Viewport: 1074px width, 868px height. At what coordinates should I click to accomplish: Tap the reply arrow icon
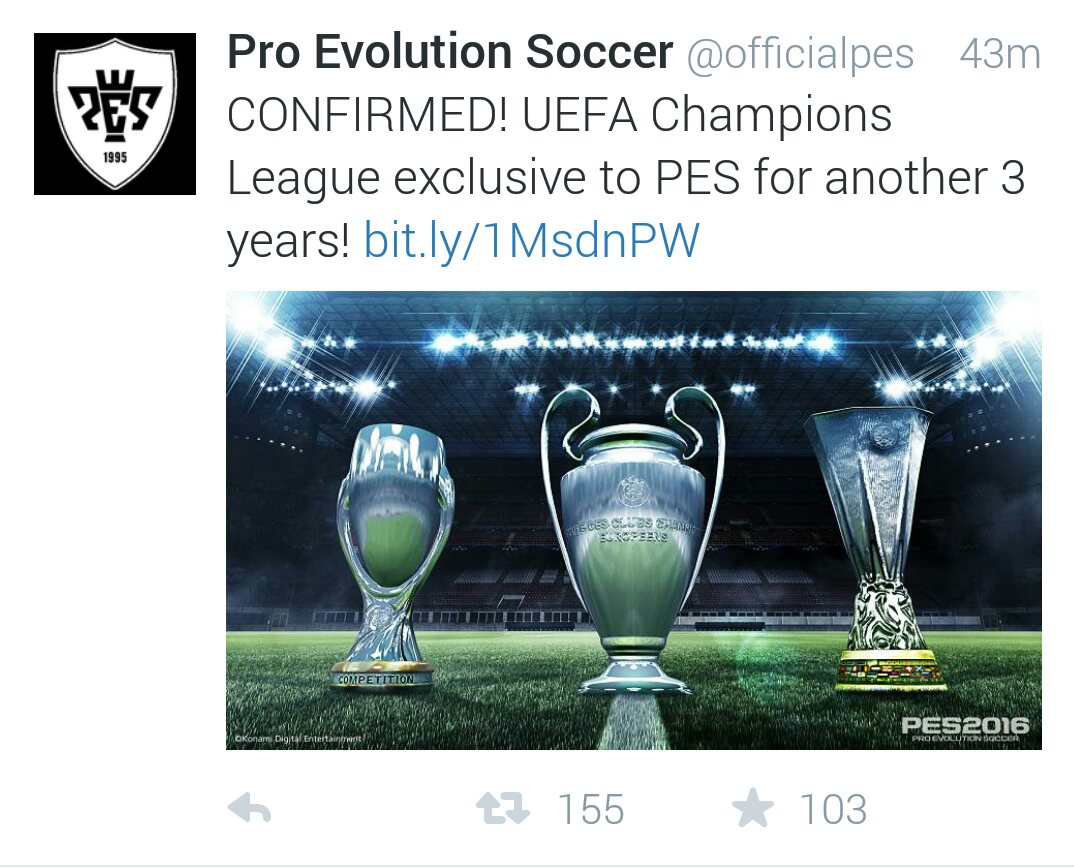[249, 809]
